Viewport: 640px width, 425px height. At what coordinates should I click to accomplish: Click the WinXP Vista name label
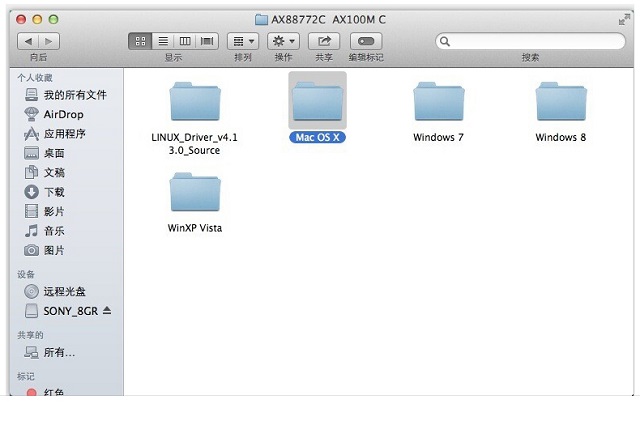click(x=195, y=228)
